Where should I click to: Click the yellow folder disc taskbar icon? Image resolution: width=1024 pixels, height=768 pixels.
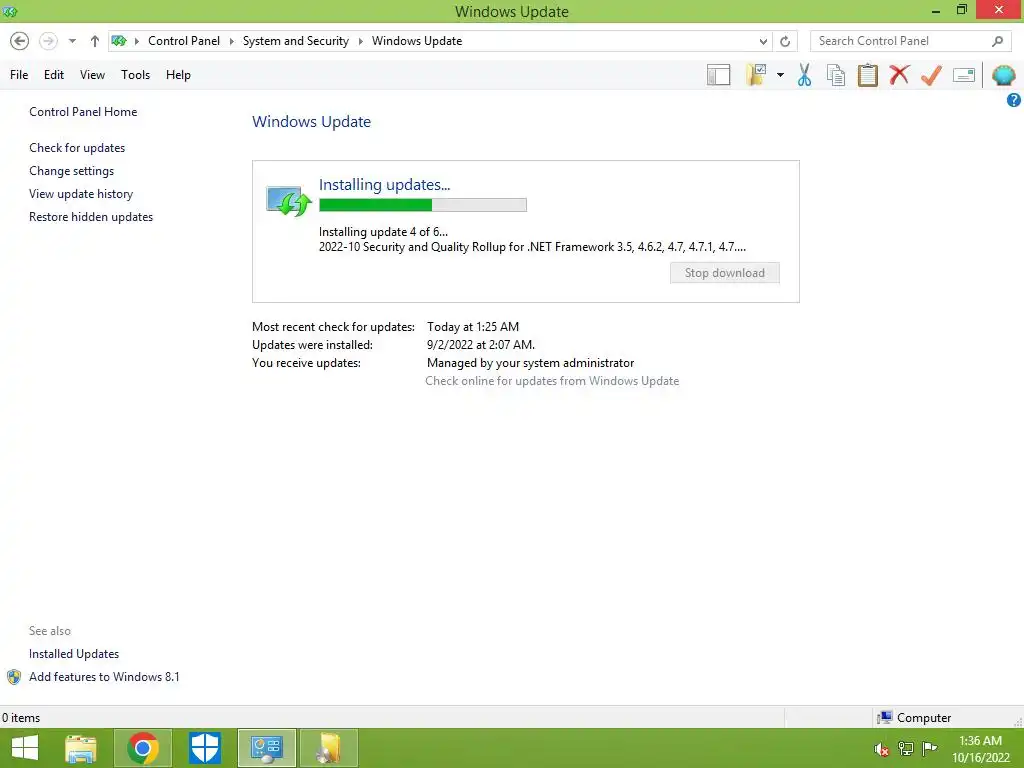(328, 748)
